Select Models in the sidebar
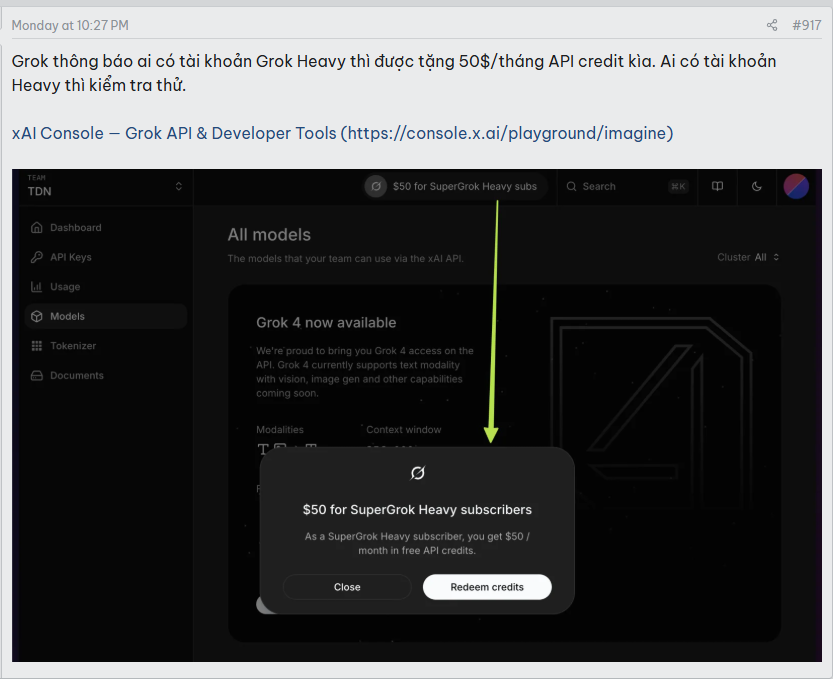This screenshot has height=679, width=833. point(106,316)
